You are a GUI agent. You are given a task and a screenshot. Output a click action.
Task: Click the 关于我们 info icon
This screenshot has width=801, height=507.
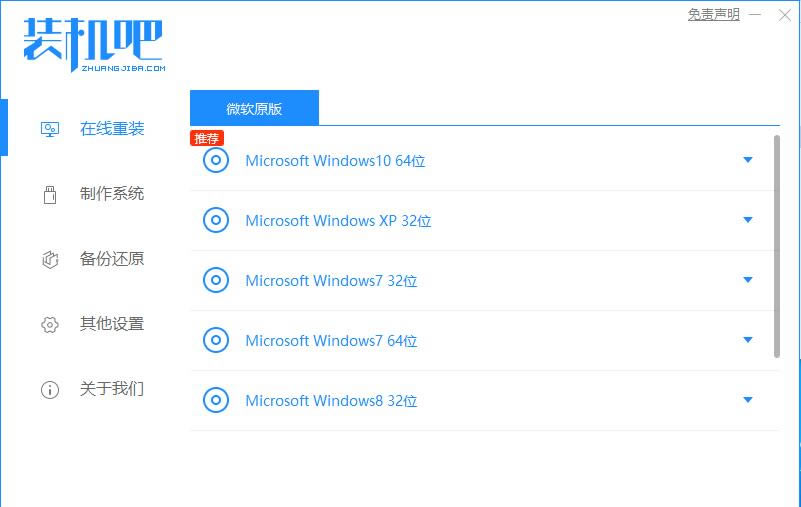click(x=50, y=389)
